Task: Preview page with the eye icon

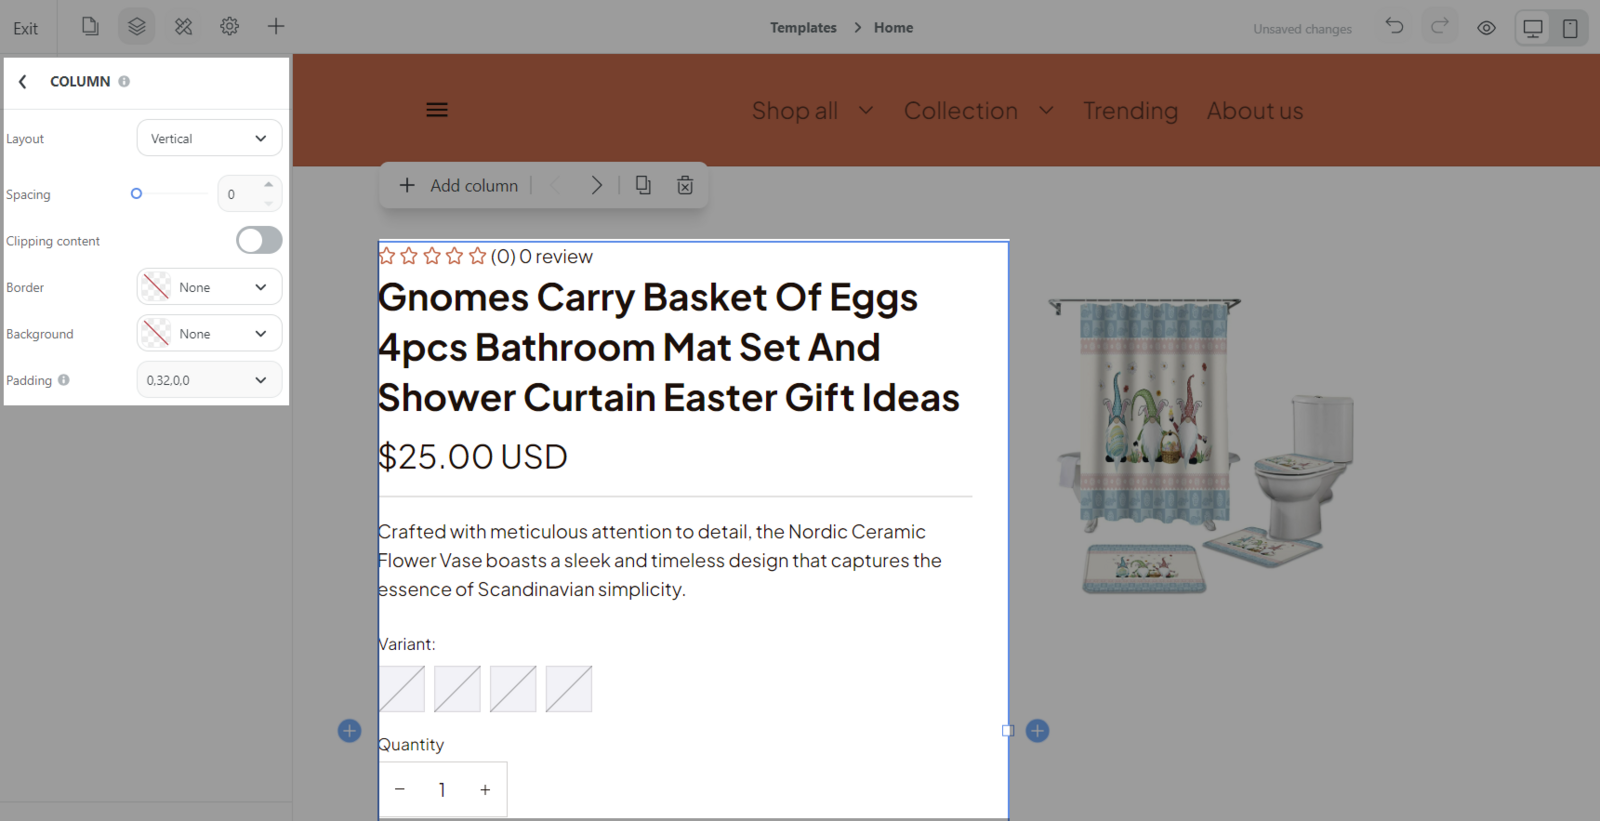Action: tap(1487, 28)
